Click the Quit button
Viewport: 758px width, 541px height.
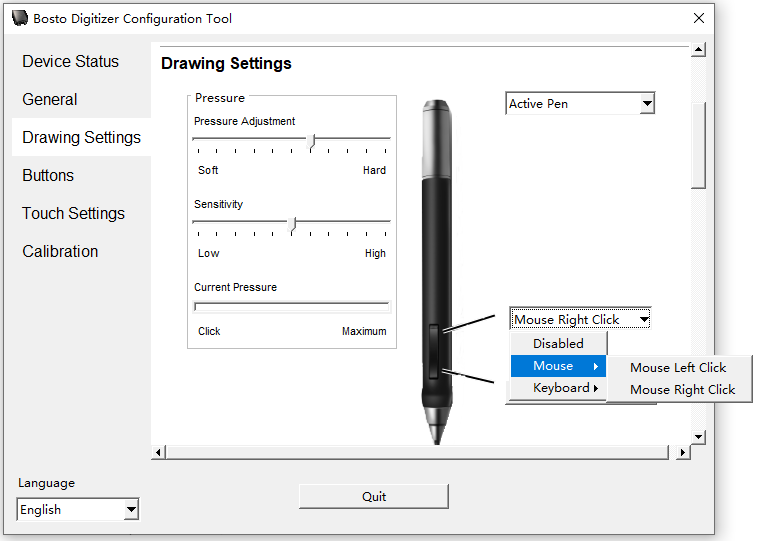(x=374, y=497)
